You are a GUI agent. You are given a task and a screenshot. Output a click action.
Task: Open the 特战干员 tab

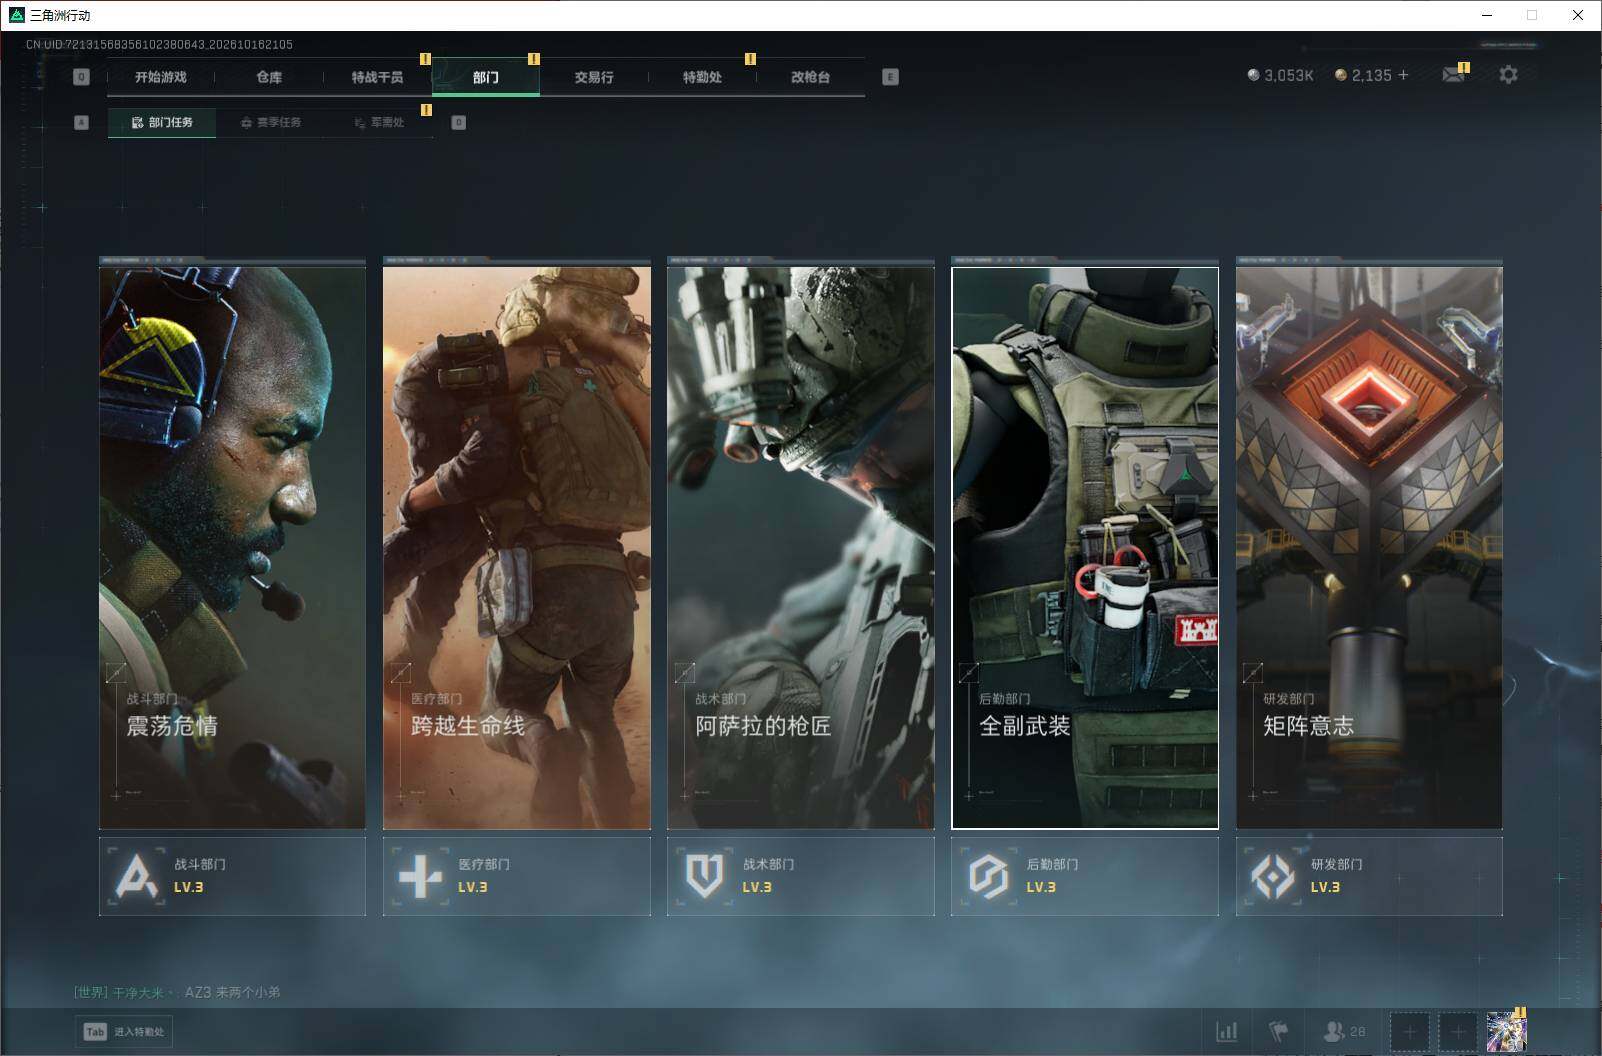(x=377, y=77)
